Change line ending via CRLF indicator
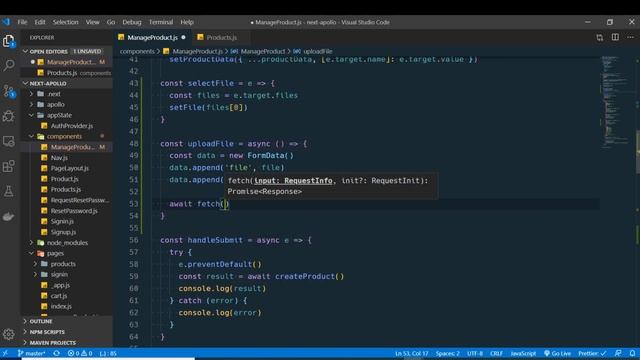Screen dimensions: 640x360 click(x=496, y=353)
